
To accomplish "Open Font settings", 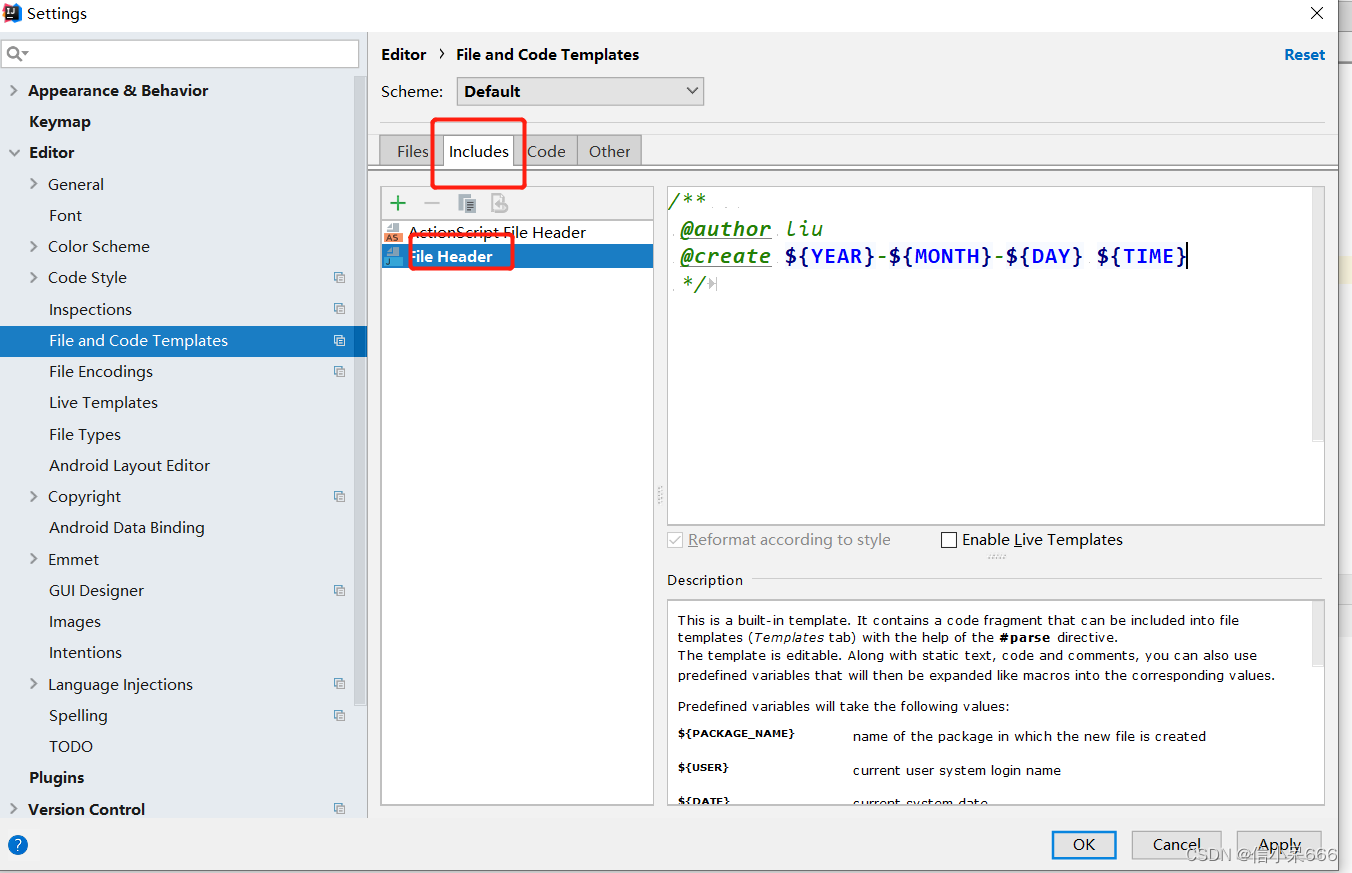I will coord(65,215).
